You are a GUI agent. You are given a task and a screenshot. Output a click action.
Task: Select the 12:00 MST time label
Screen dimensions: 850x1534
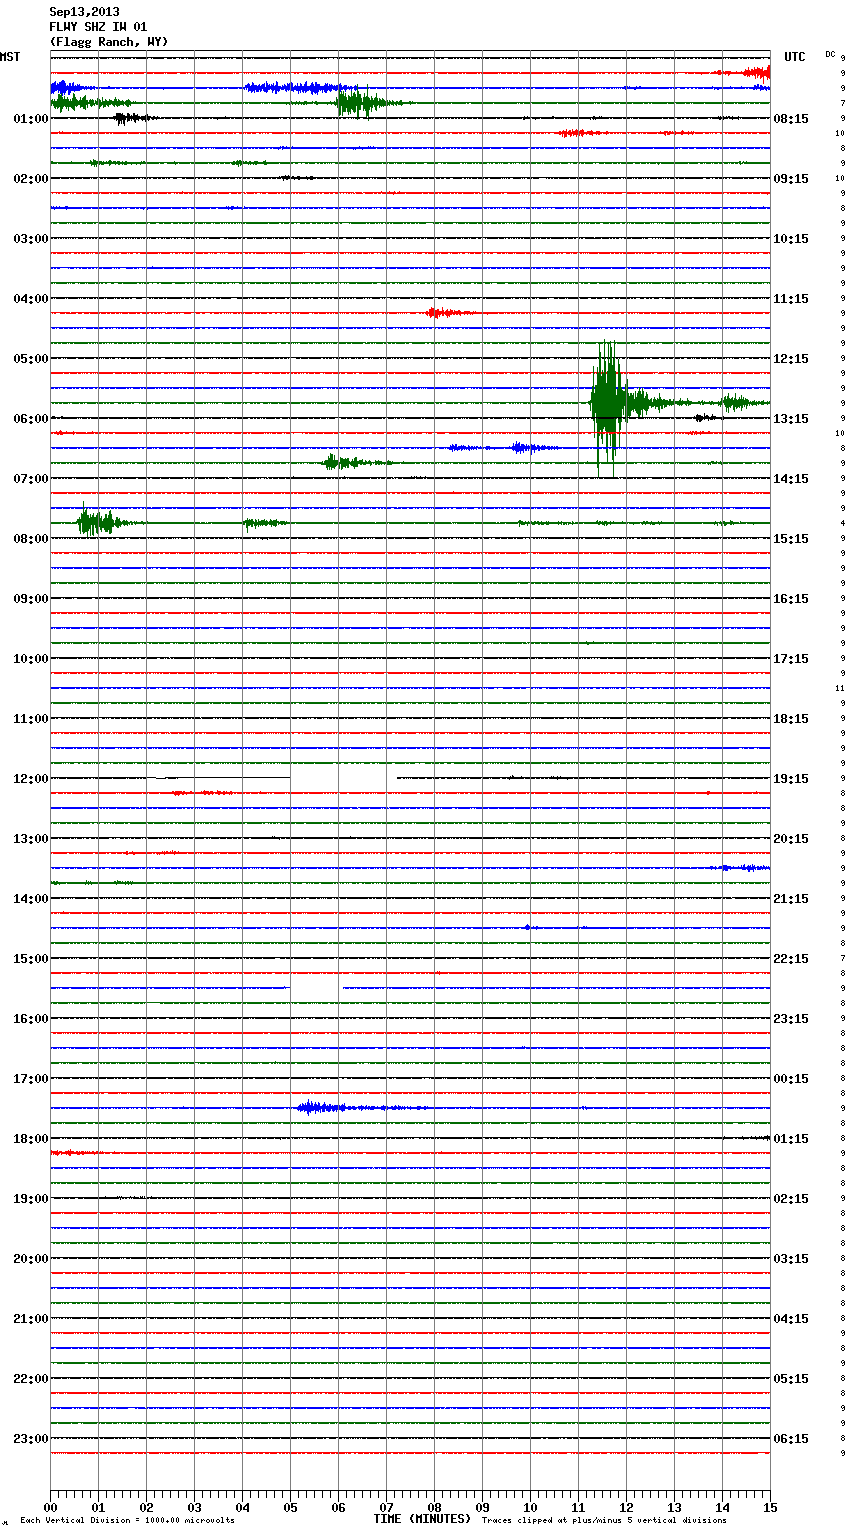pyautogui.click(x=31, y=779)
